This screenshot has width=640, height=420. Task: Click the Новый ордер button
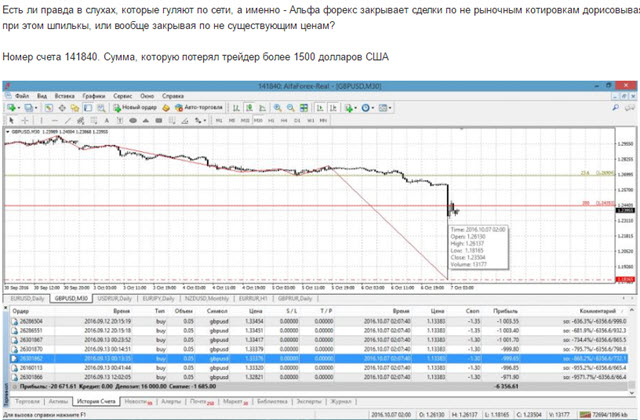135,107
